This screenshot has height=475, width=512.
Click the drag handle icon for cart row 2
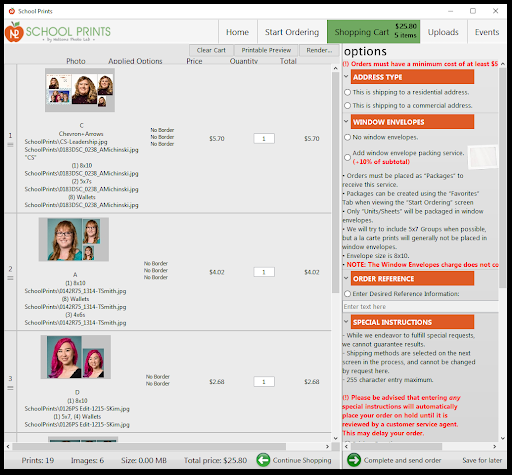click(x=10, y=278)
